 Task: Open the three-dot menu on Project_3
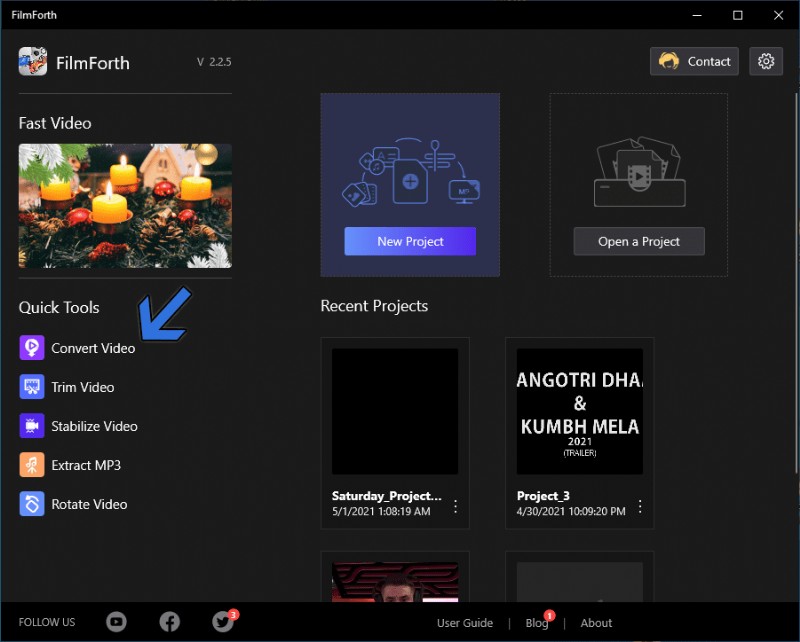[x=640, y=506]
